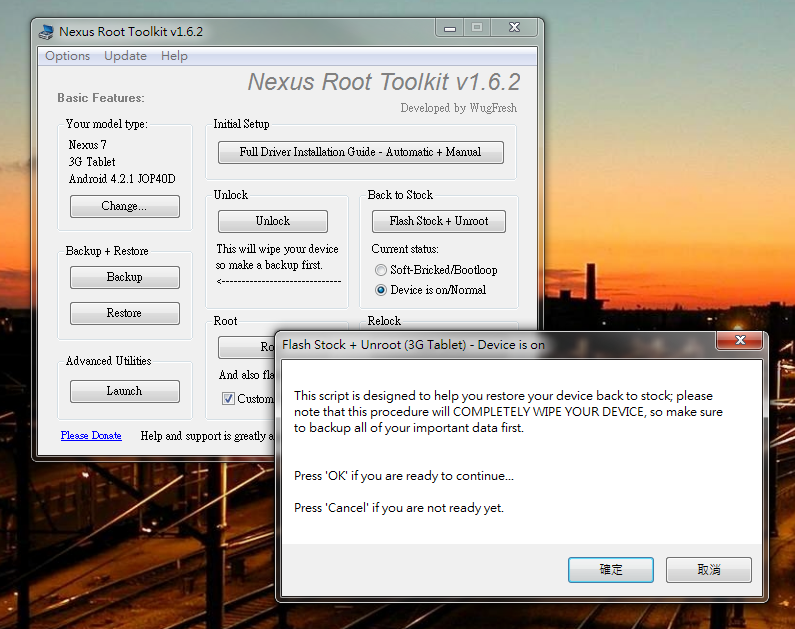Launch the Advanced Utilities

(125, 391)
